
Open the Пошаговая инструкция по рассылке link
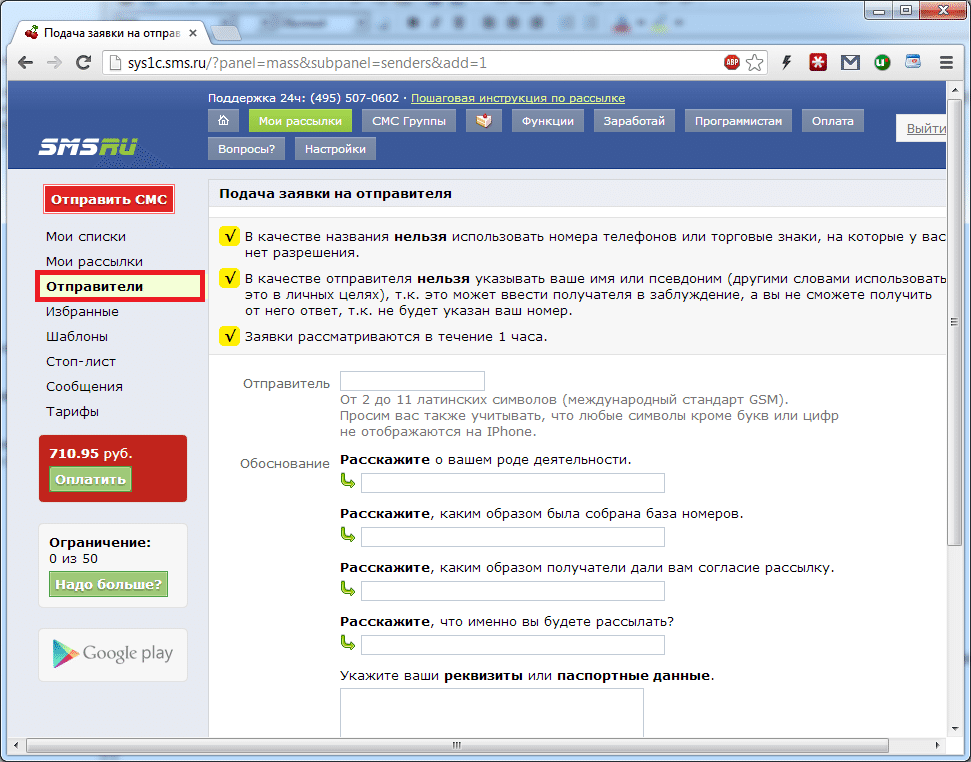(x=517, y=98)
